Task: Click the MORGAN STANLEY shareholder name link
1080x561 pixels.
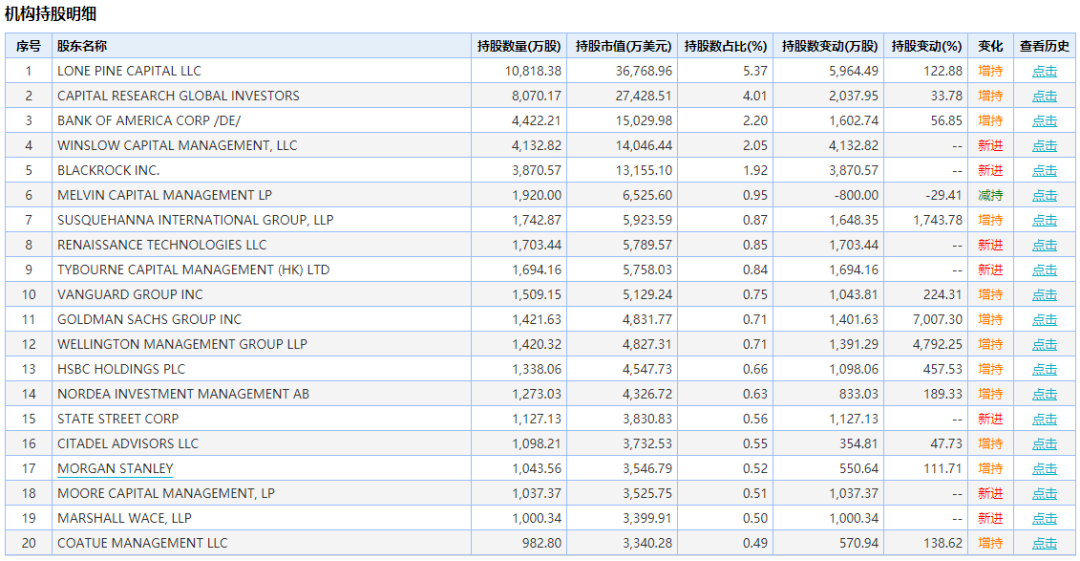Action: pos(115,469)
